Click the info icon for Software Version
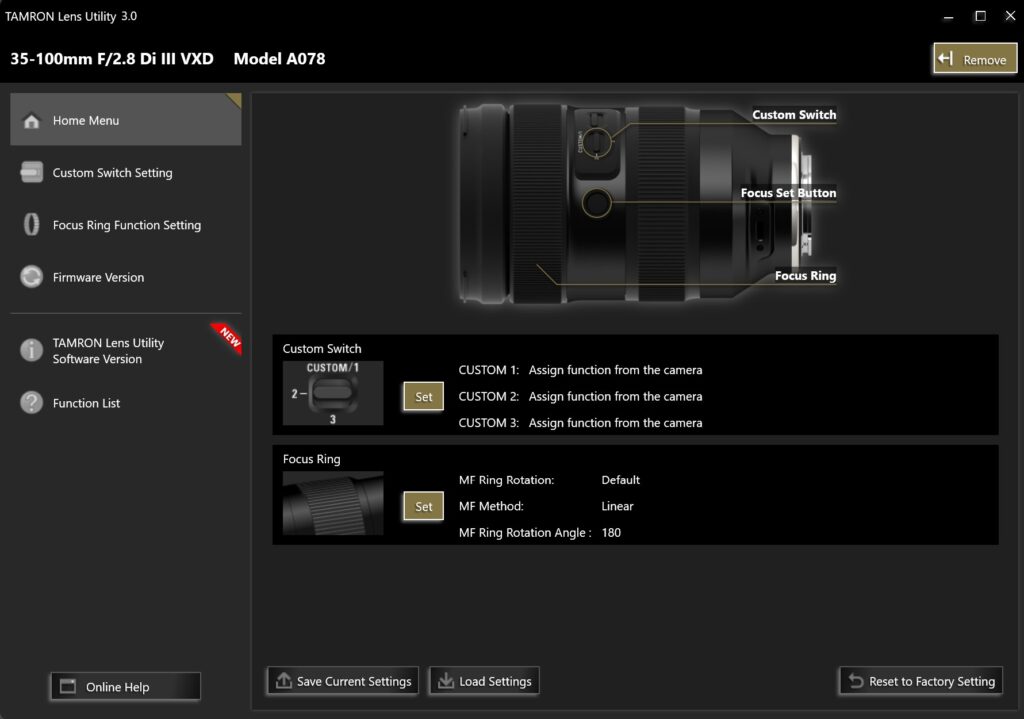 32,350
